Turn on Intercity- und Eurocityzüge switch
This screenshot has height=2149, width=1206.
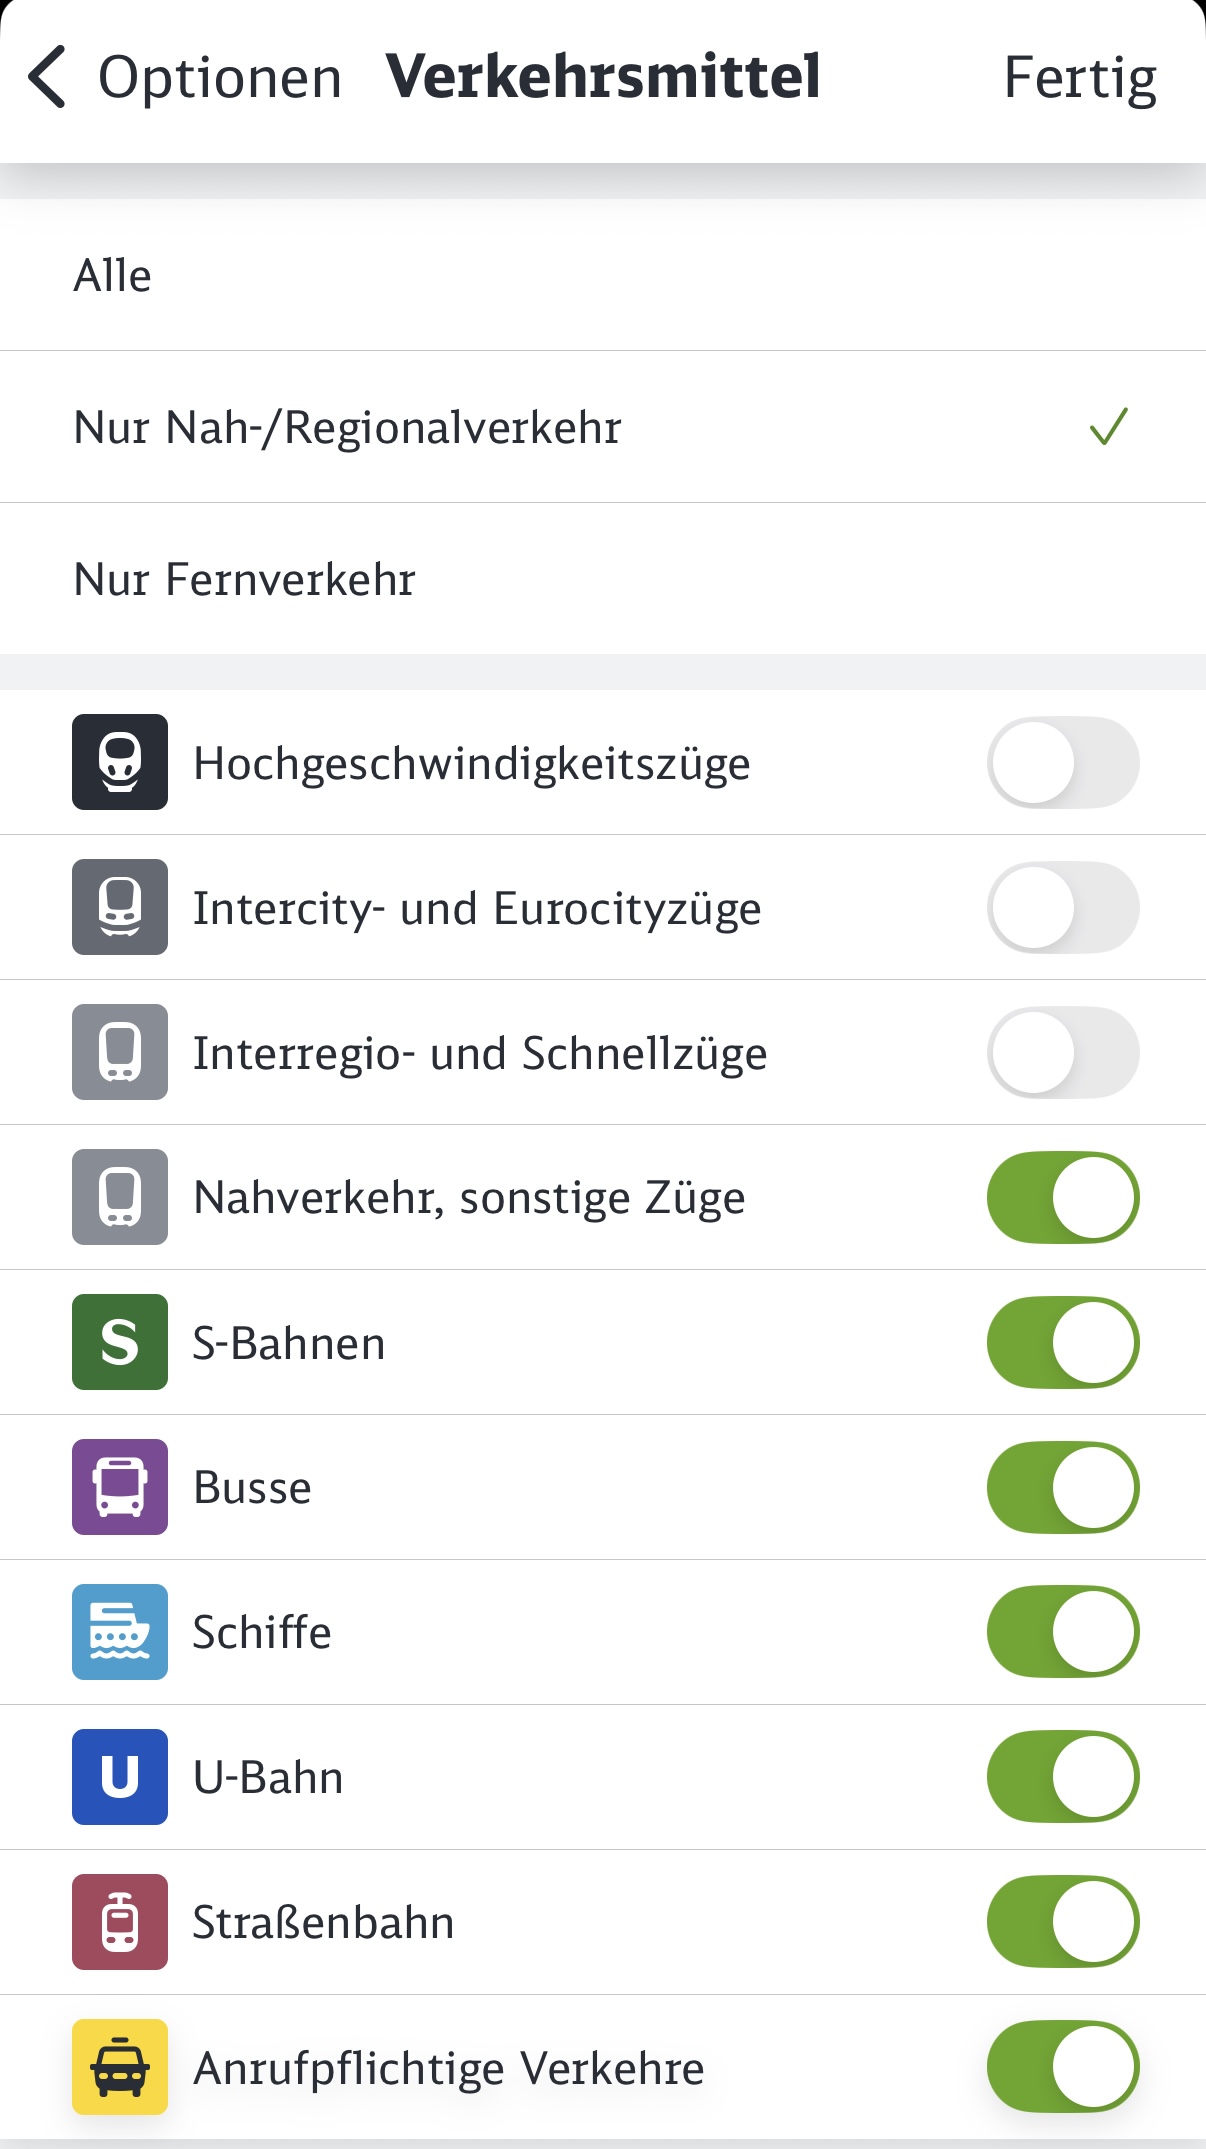point(1063,907)
